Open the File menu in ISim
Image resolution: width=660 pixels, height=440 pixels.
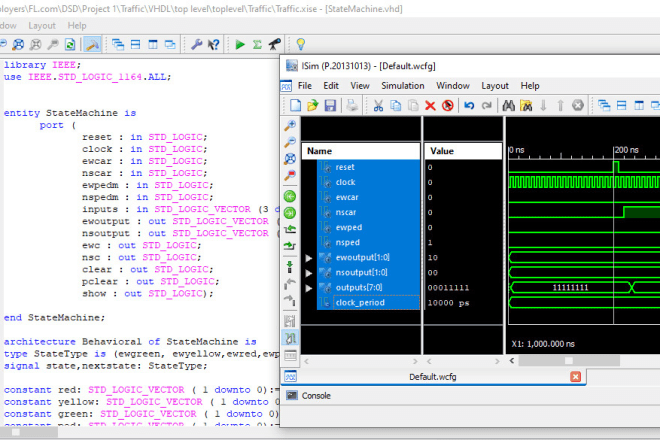tap(305, 86)
